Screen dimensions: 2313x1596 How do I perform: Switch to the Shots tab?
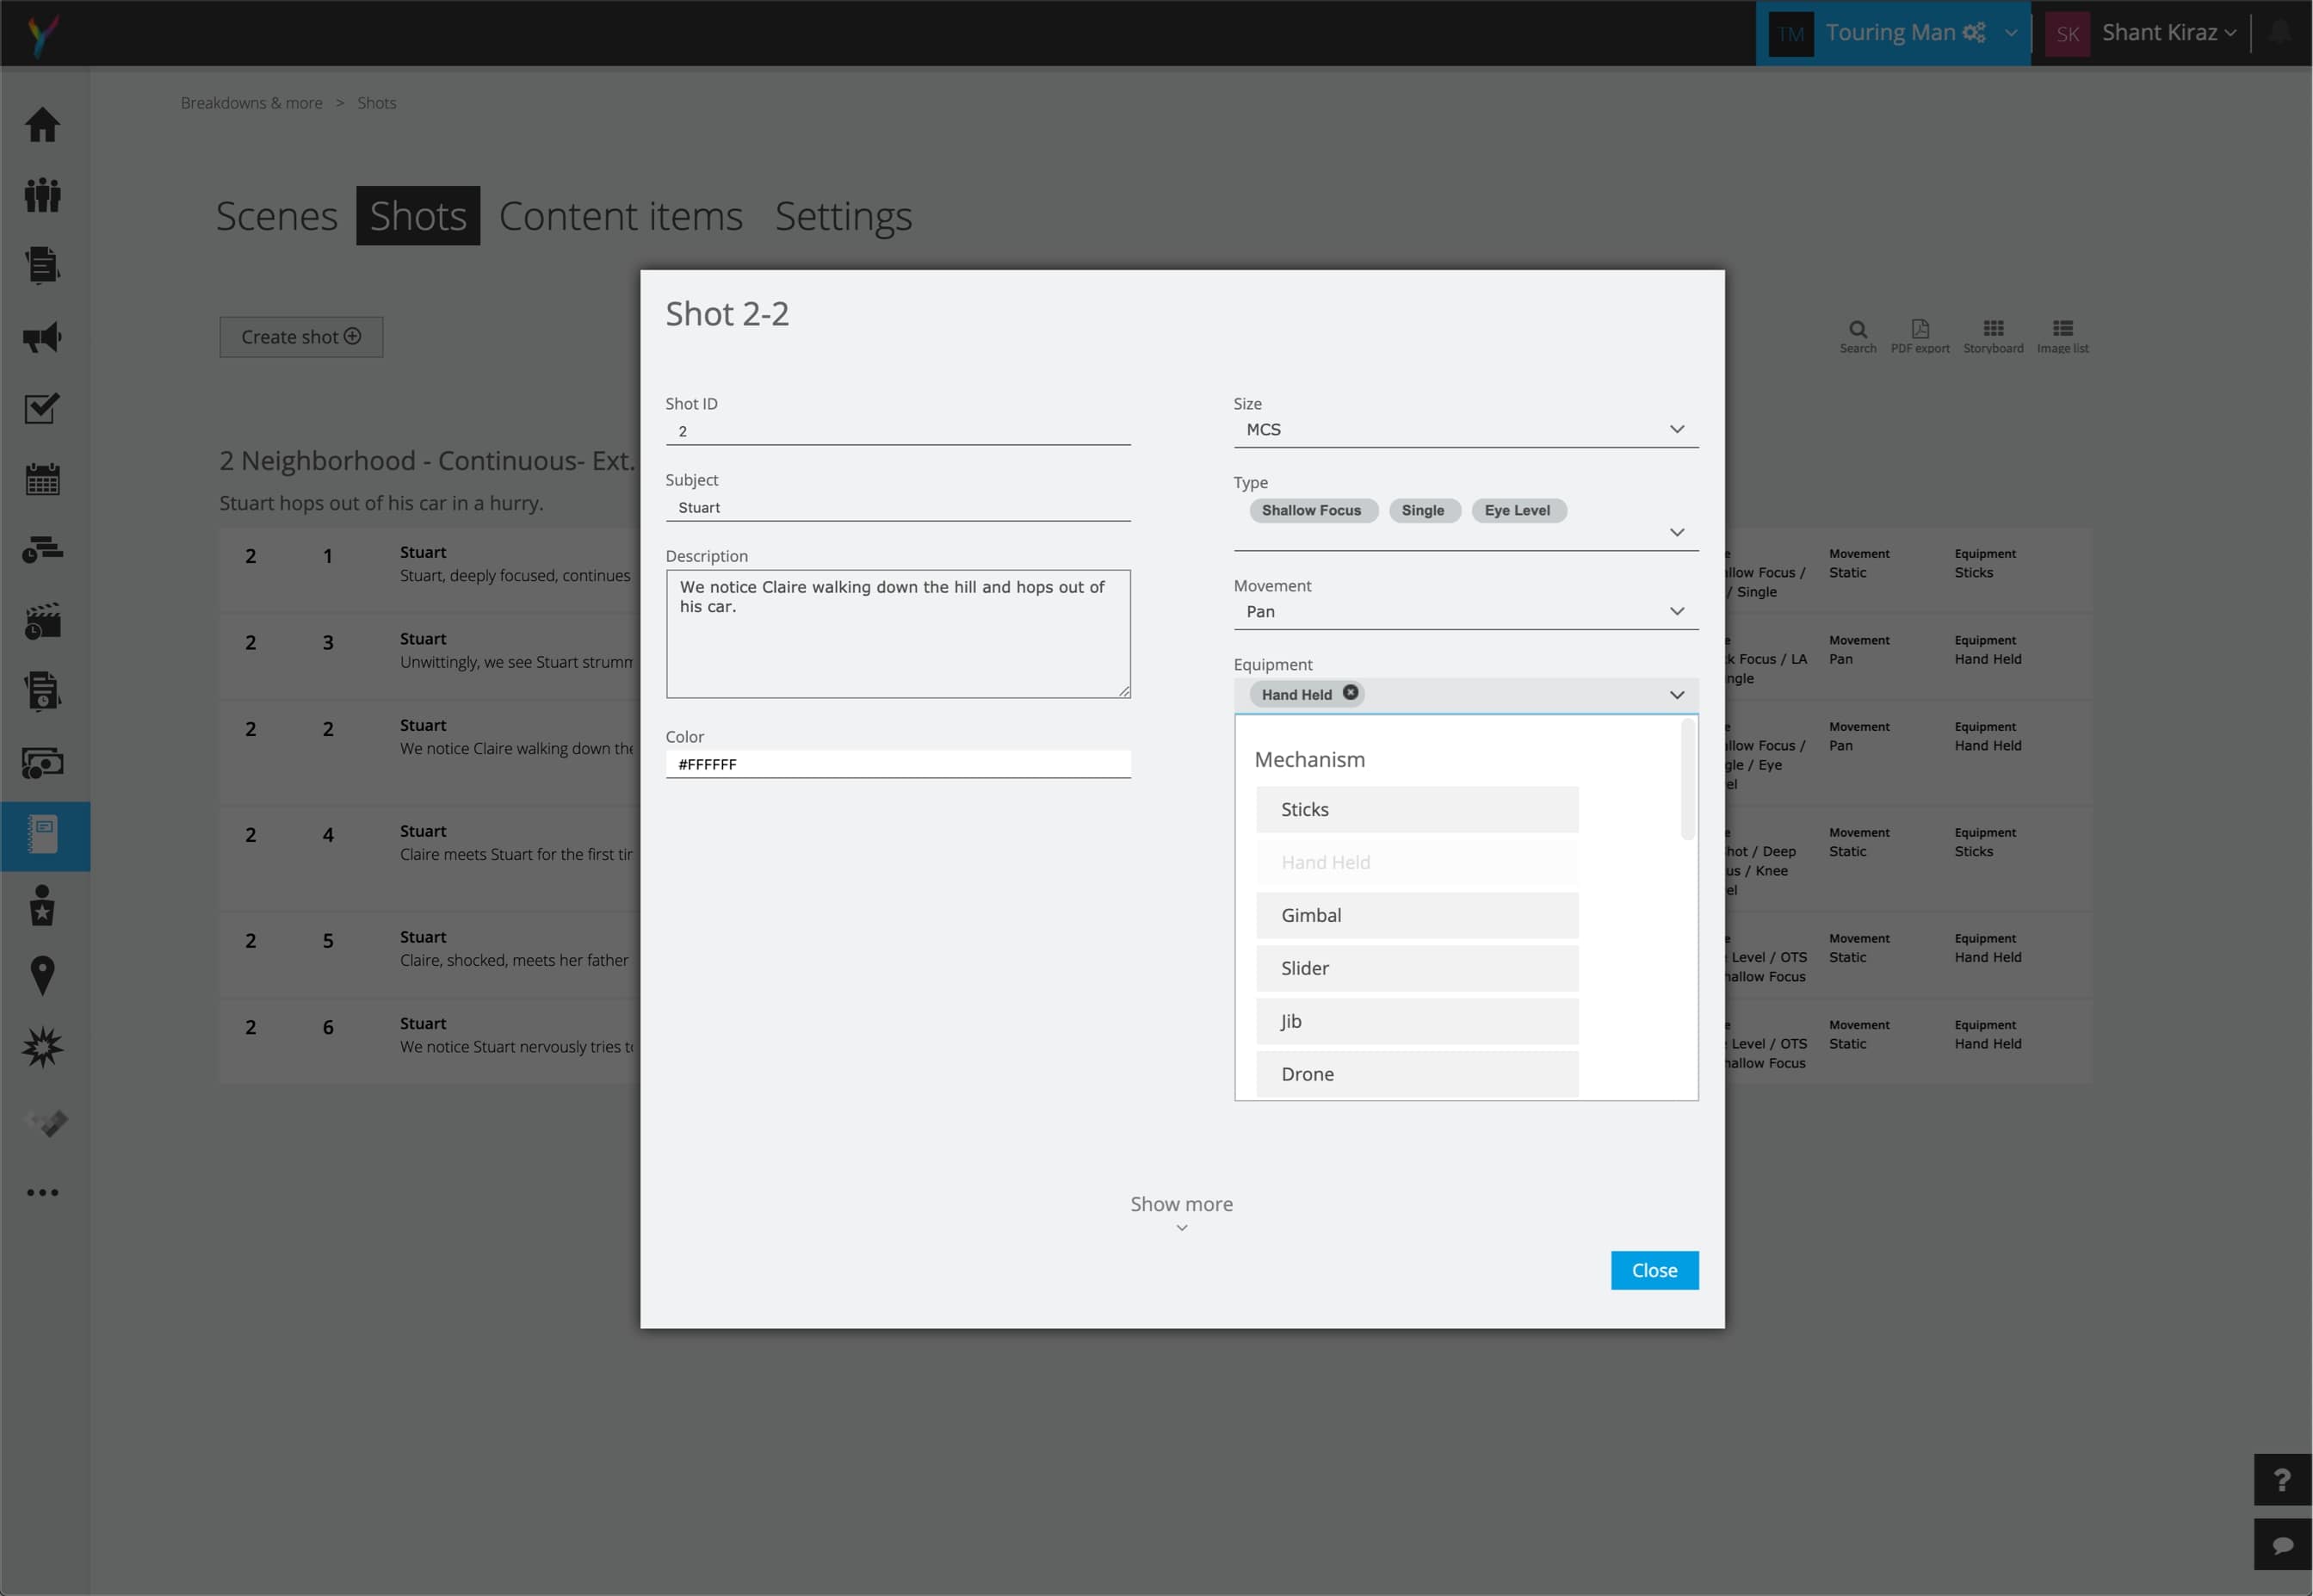[x=418, y=216]
